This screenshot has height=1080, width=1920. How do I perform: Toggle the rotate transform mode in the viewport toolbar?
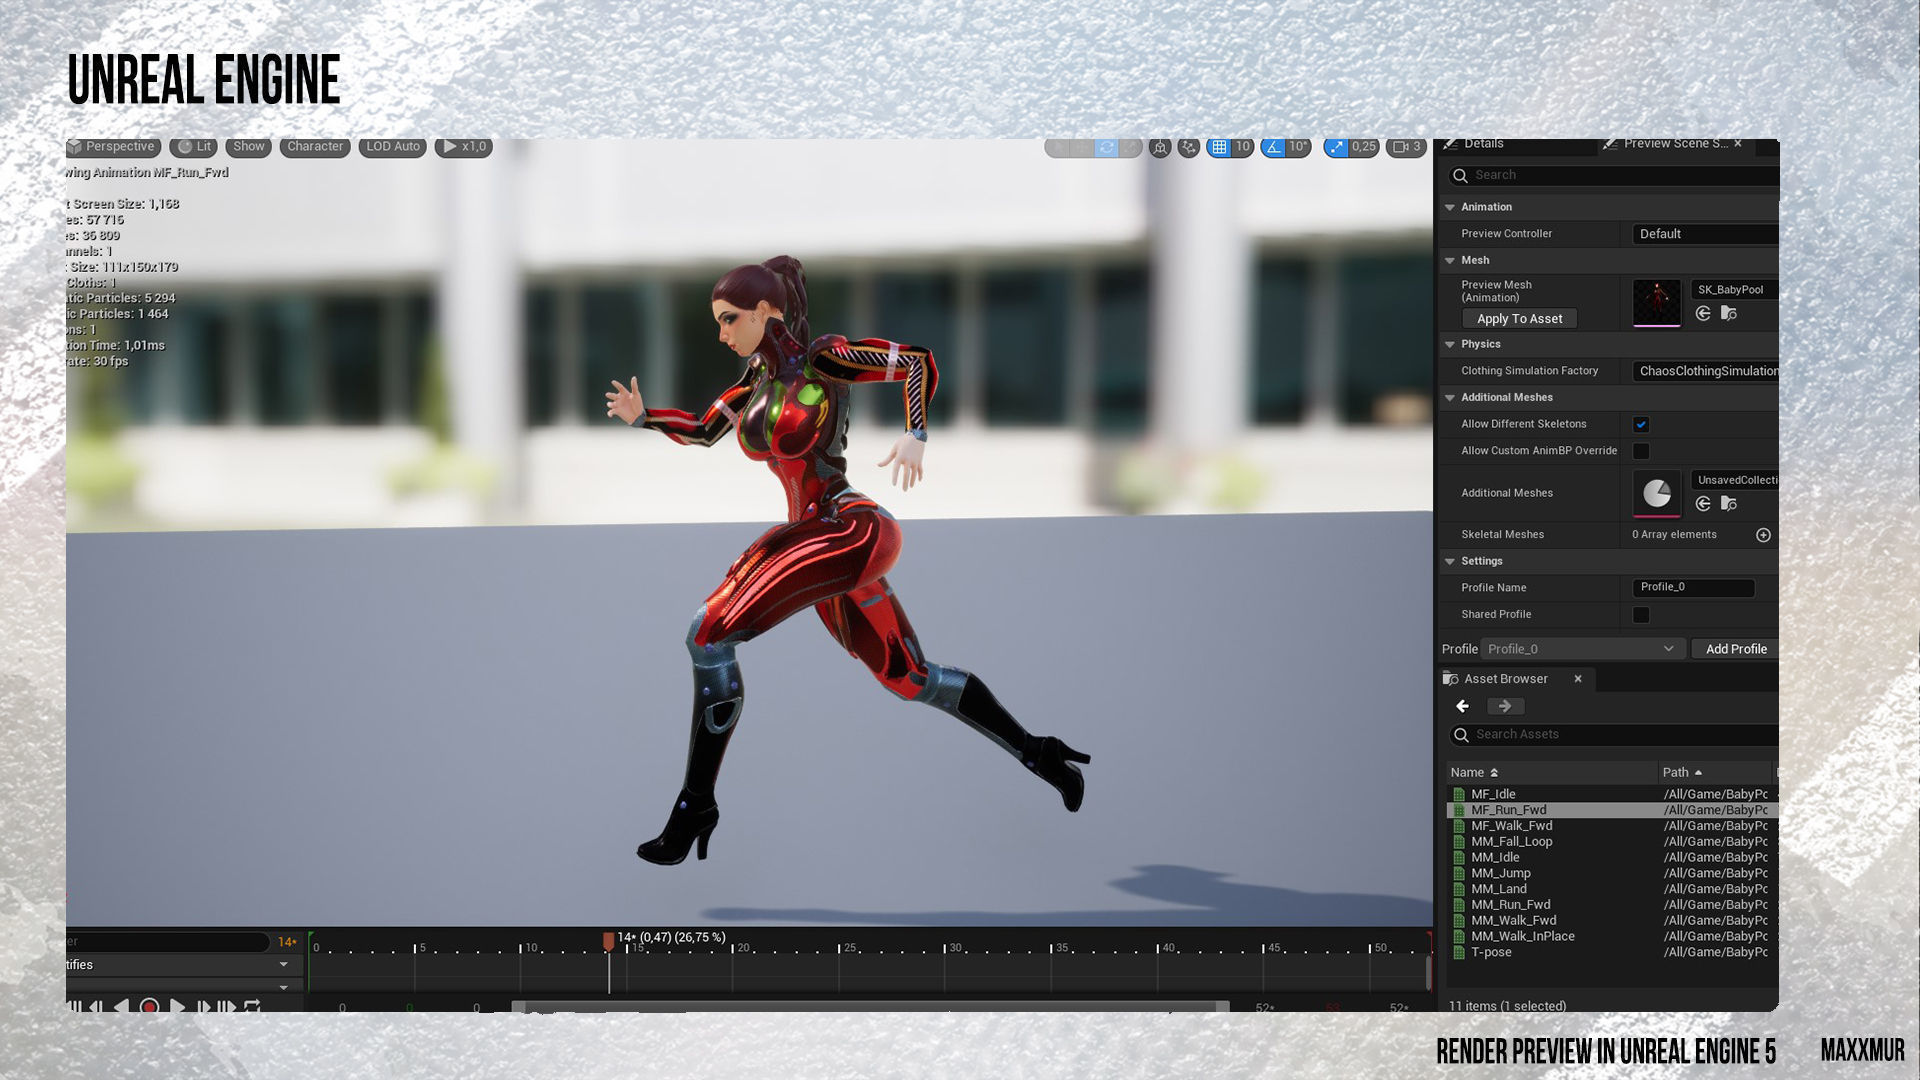pyautogui.click(x=1106, y=147)
